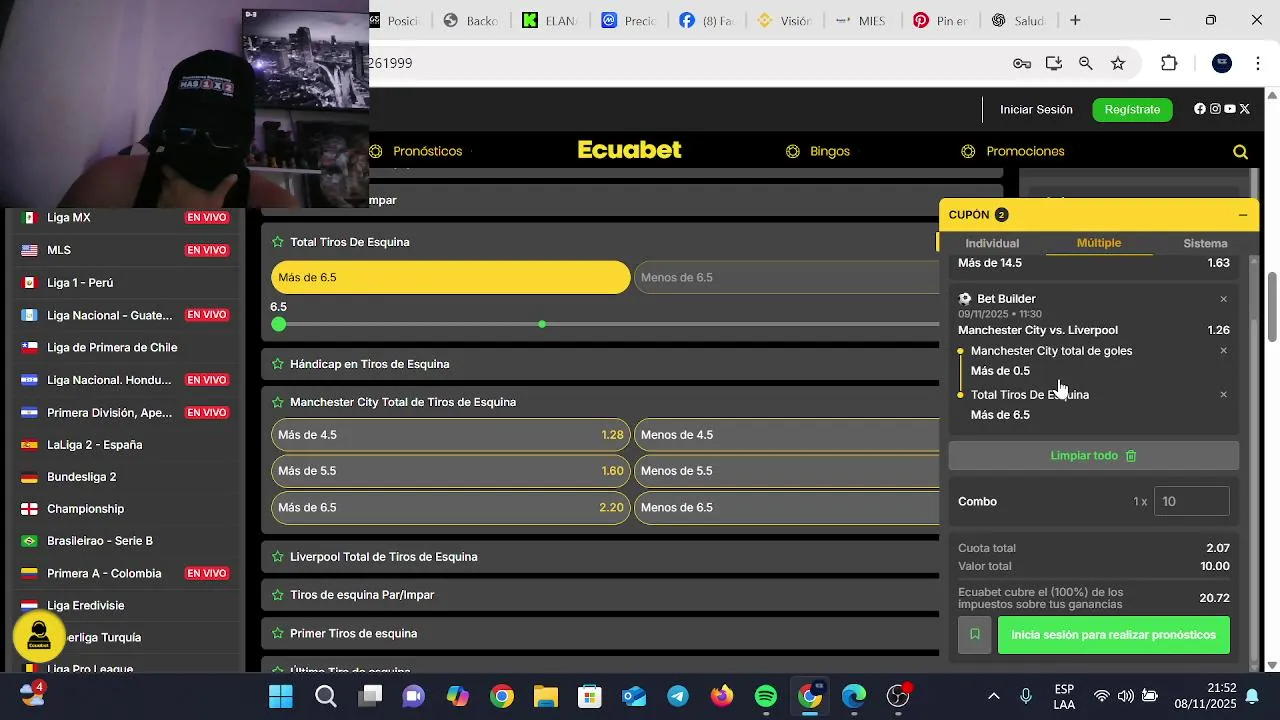The image size is (1280, 720).
Task: Expand Primer Tiros de esquina section
Action: click(x=600, y=633)
